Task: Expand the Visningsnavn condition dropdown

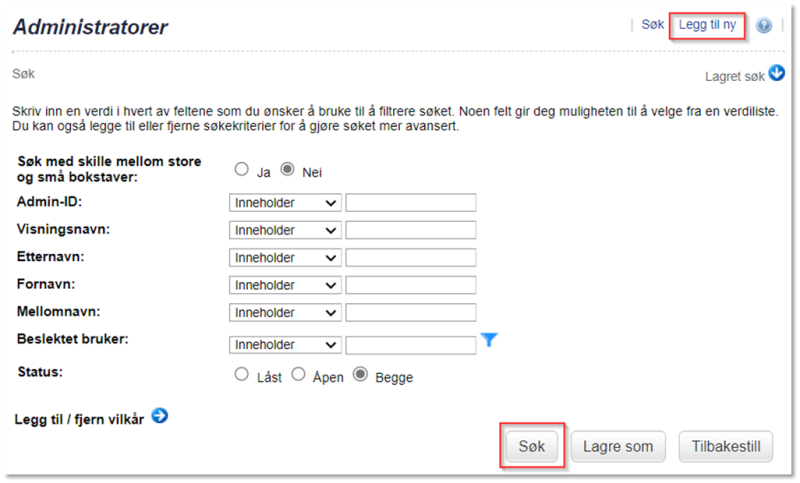Action: pos(285,230)
